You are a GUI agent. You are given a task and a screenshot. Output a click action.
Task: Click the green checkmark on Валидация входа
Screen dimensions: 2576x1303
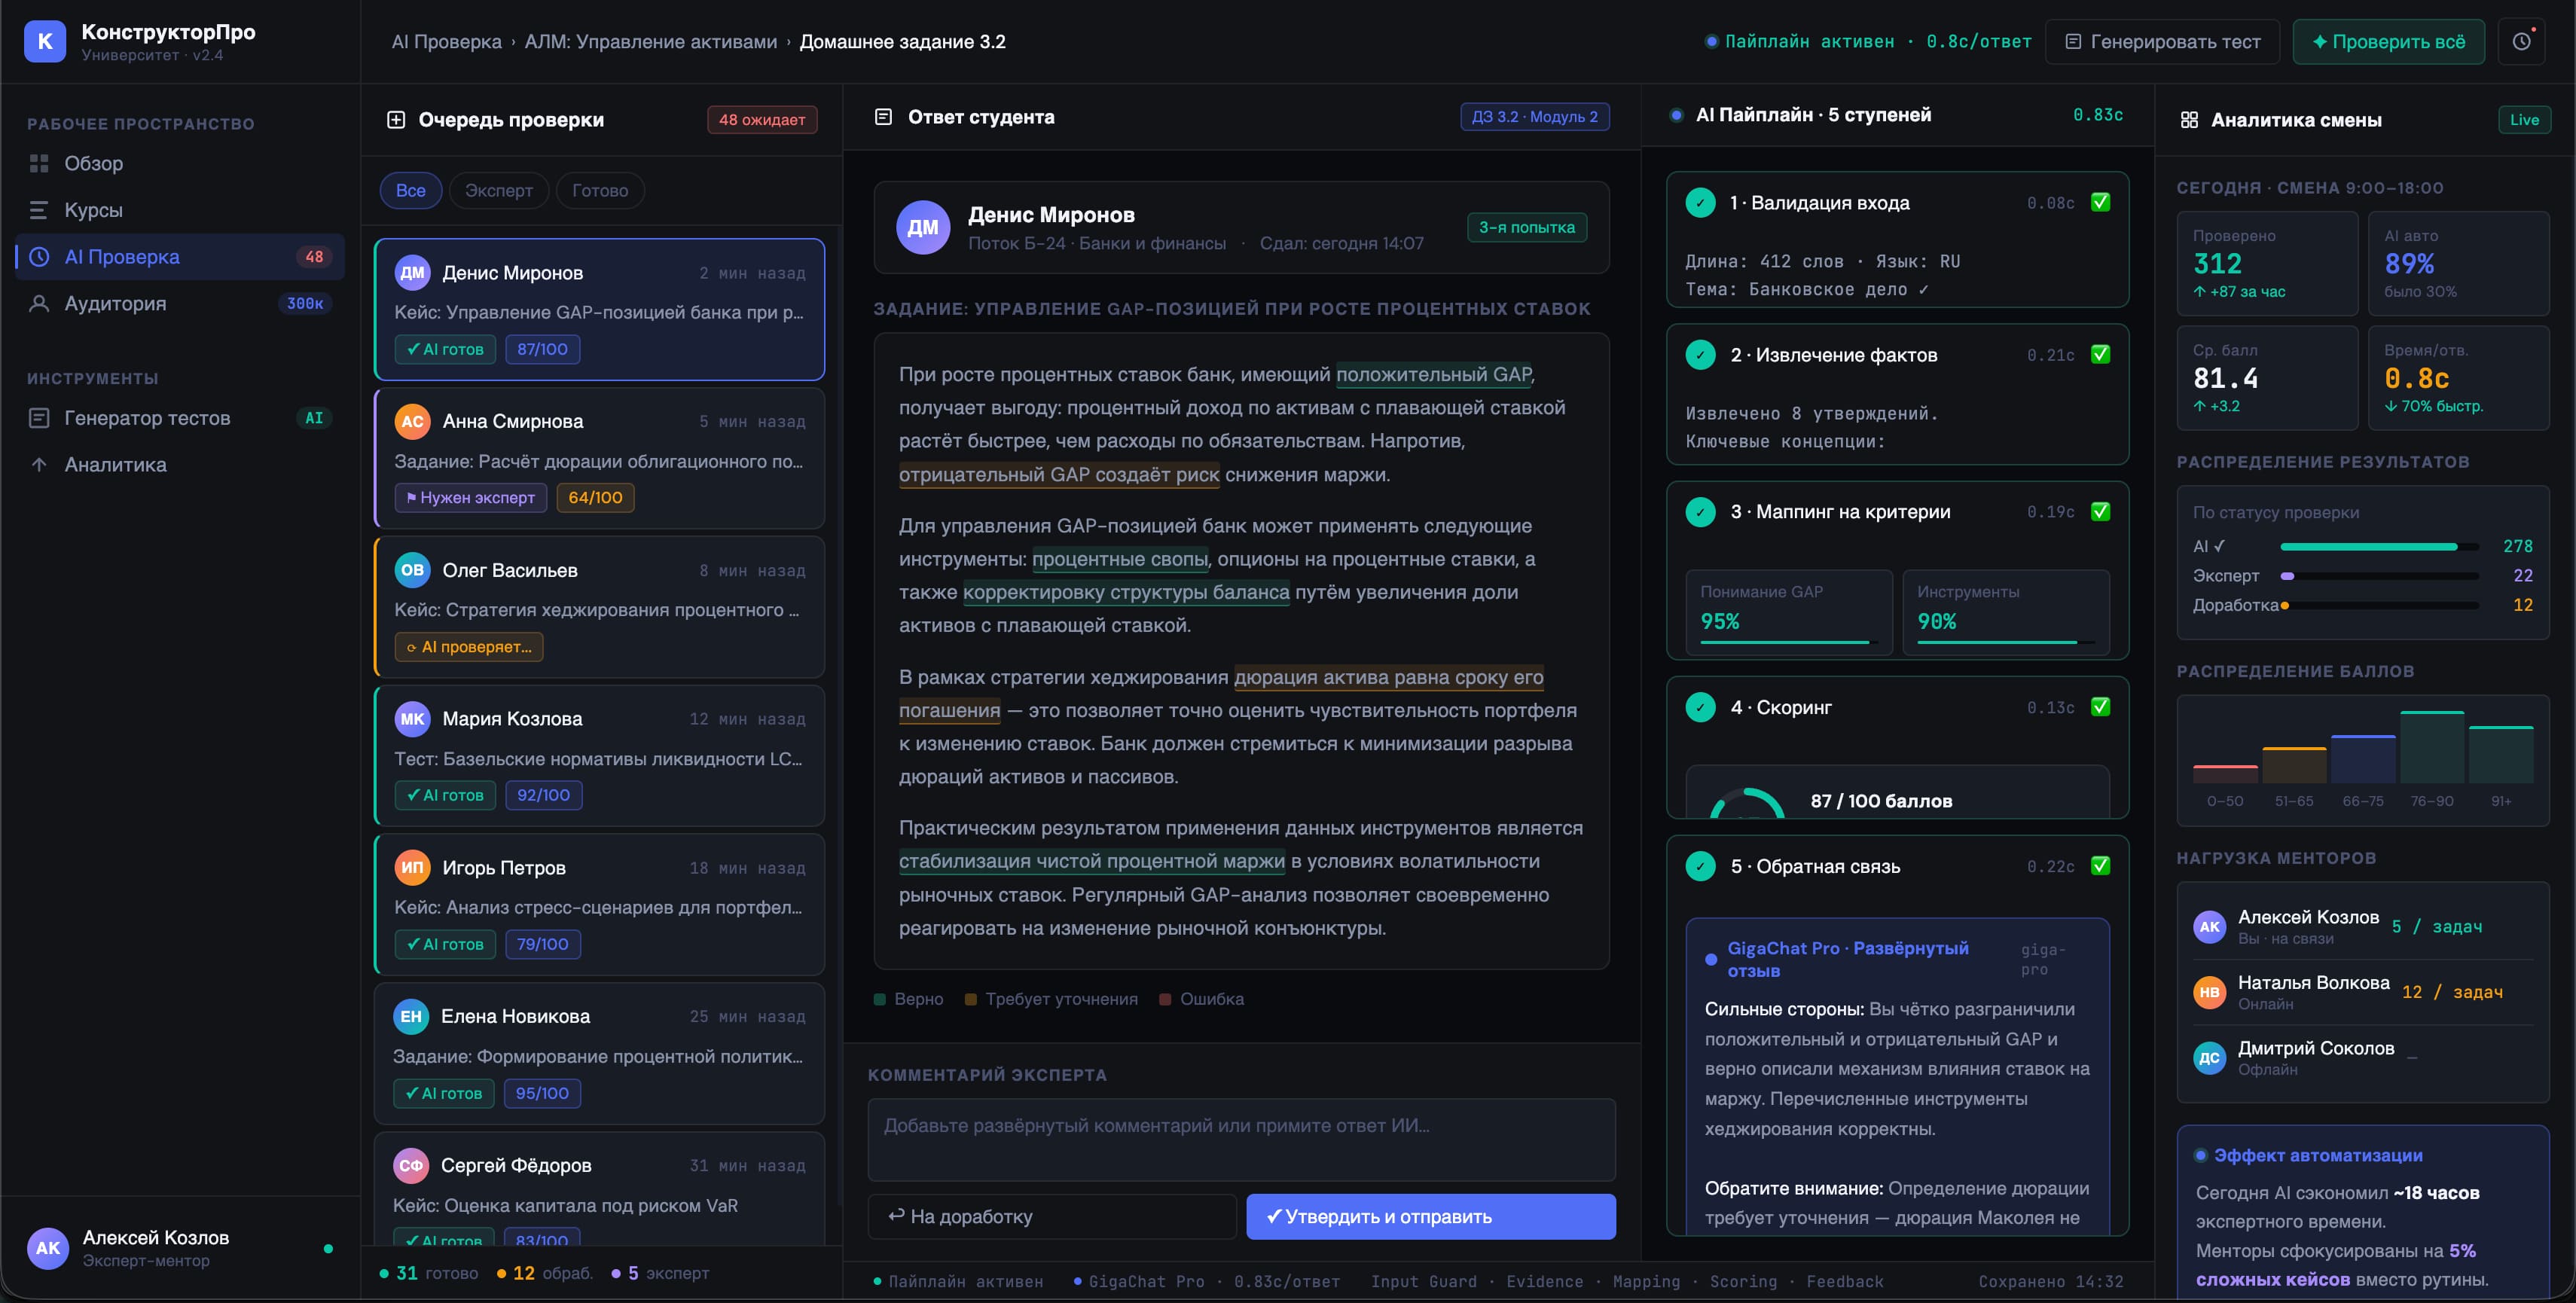tap(2101, 201)
